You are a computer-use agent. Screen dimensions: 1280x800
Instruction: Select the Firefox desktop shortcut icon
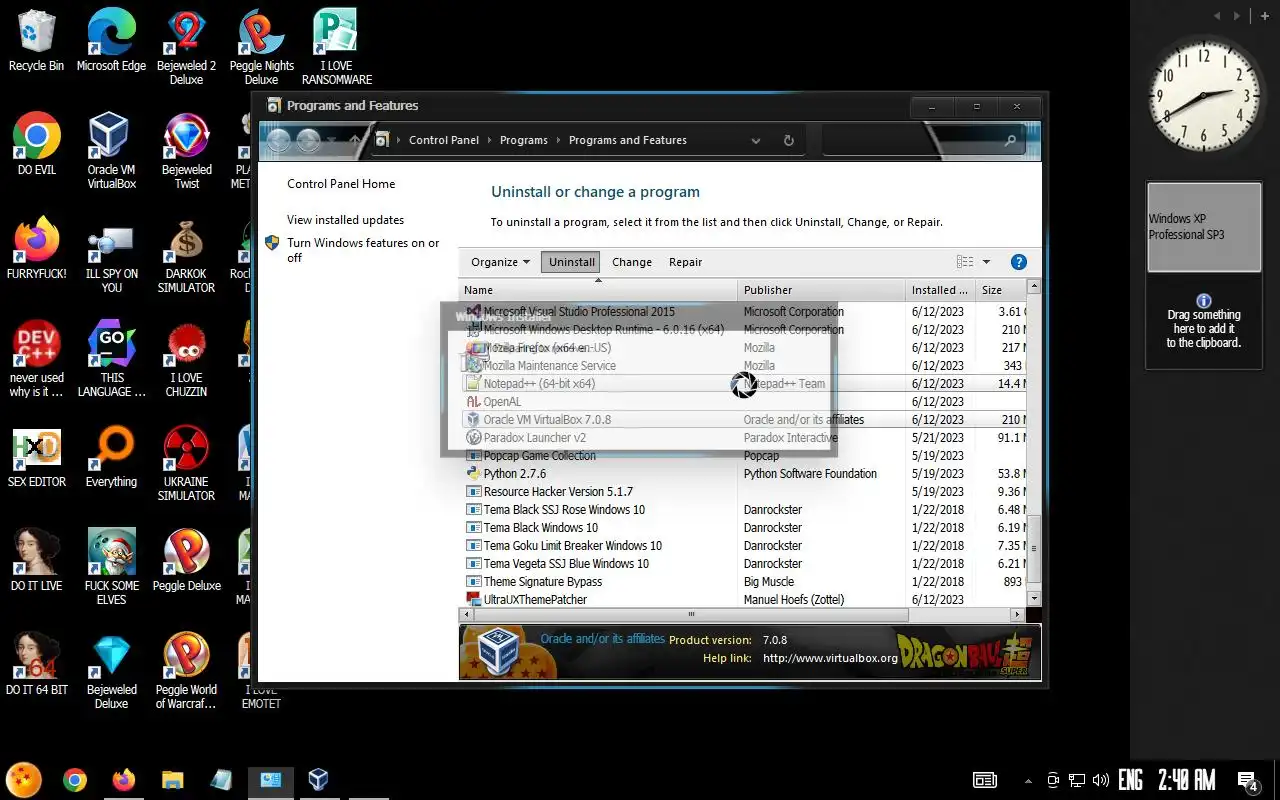point(36,248)
